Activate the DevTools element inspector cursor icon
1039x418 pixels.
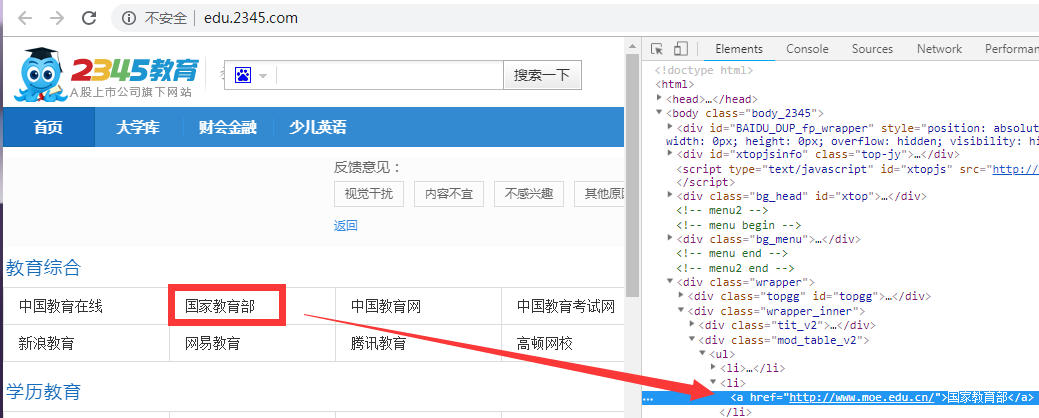click(657, 49)
